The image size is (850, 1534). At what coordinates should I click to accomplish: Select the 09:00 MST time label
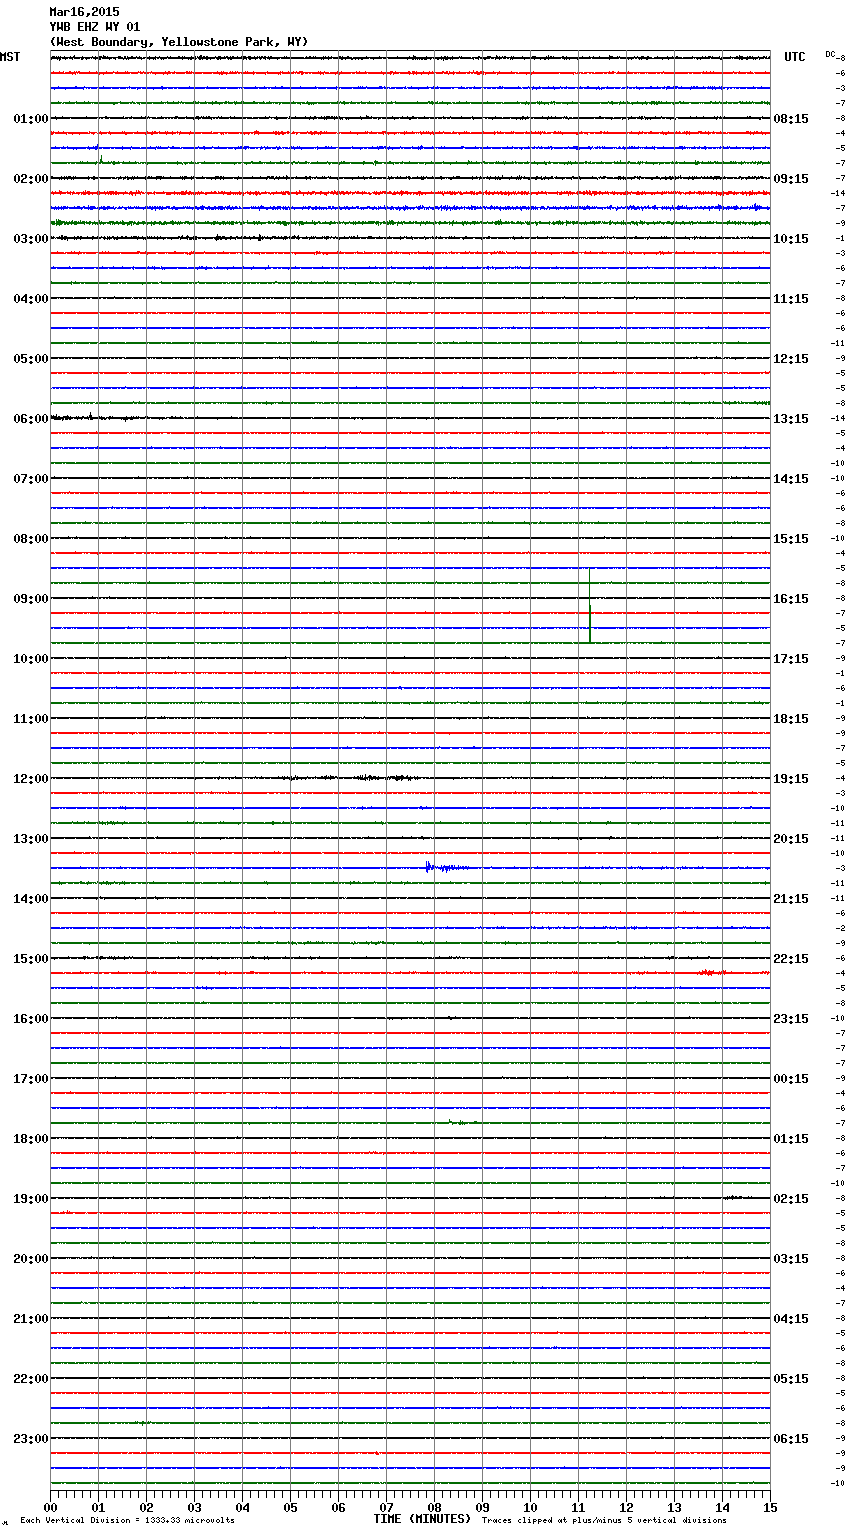[x=31, y=599]
